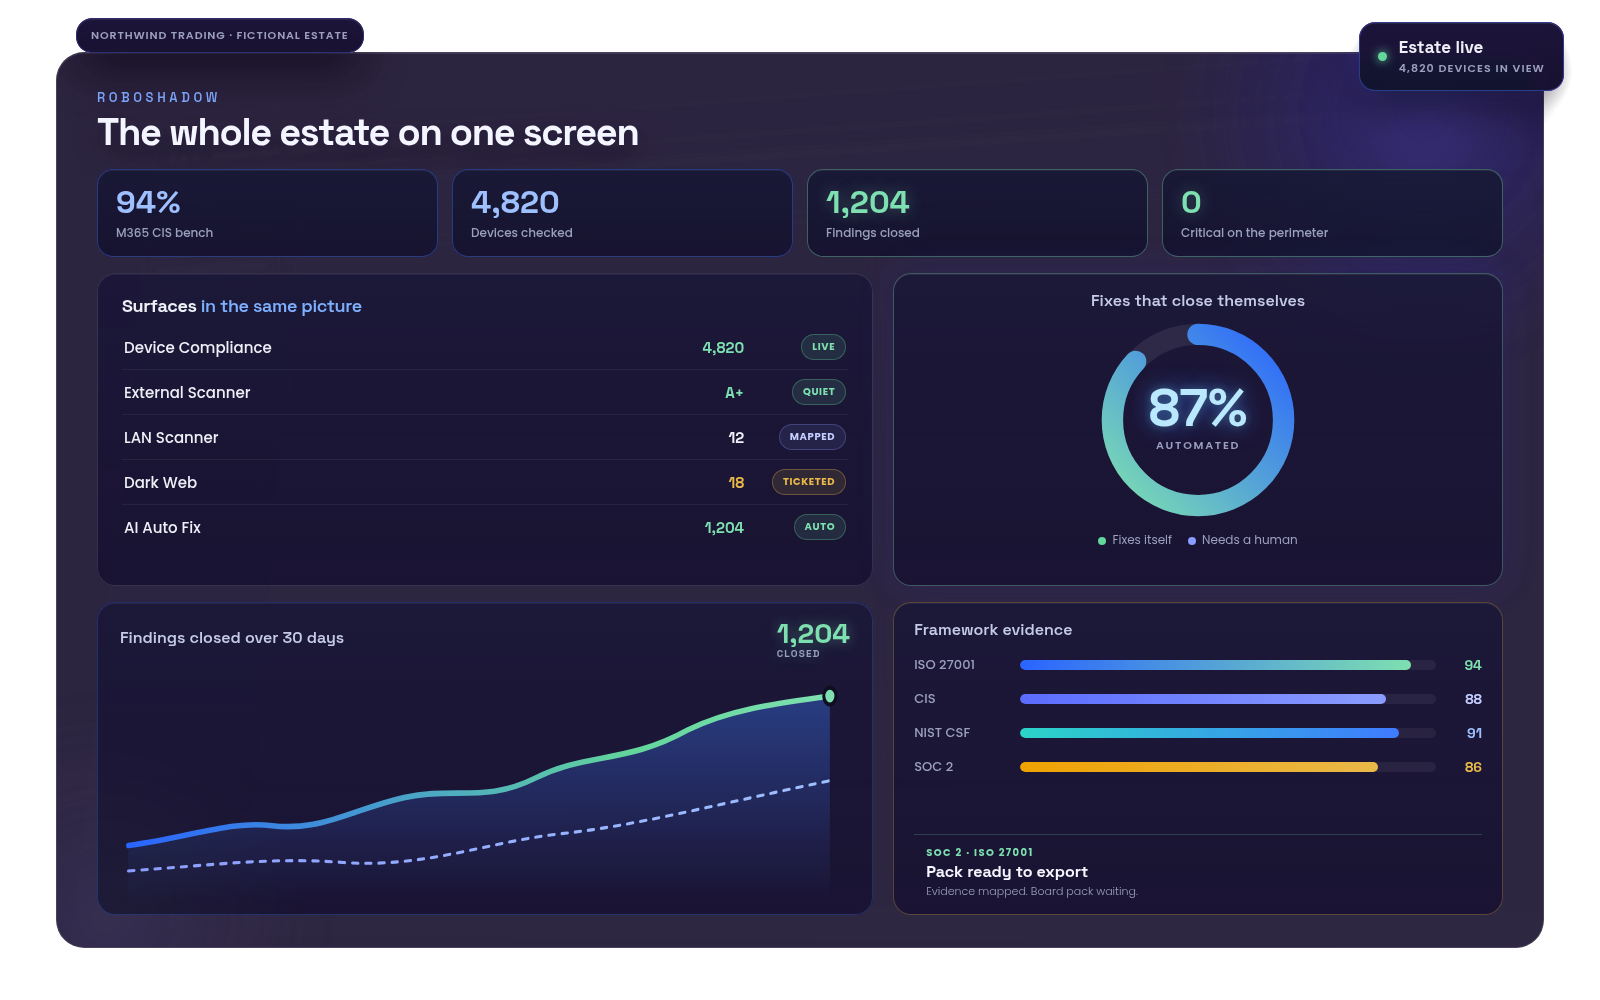The width and height of the screenshot is (1600, 1000).
Task: Click the Northwind Trading · Fictional Estate pill
Action: pos(220,35)
